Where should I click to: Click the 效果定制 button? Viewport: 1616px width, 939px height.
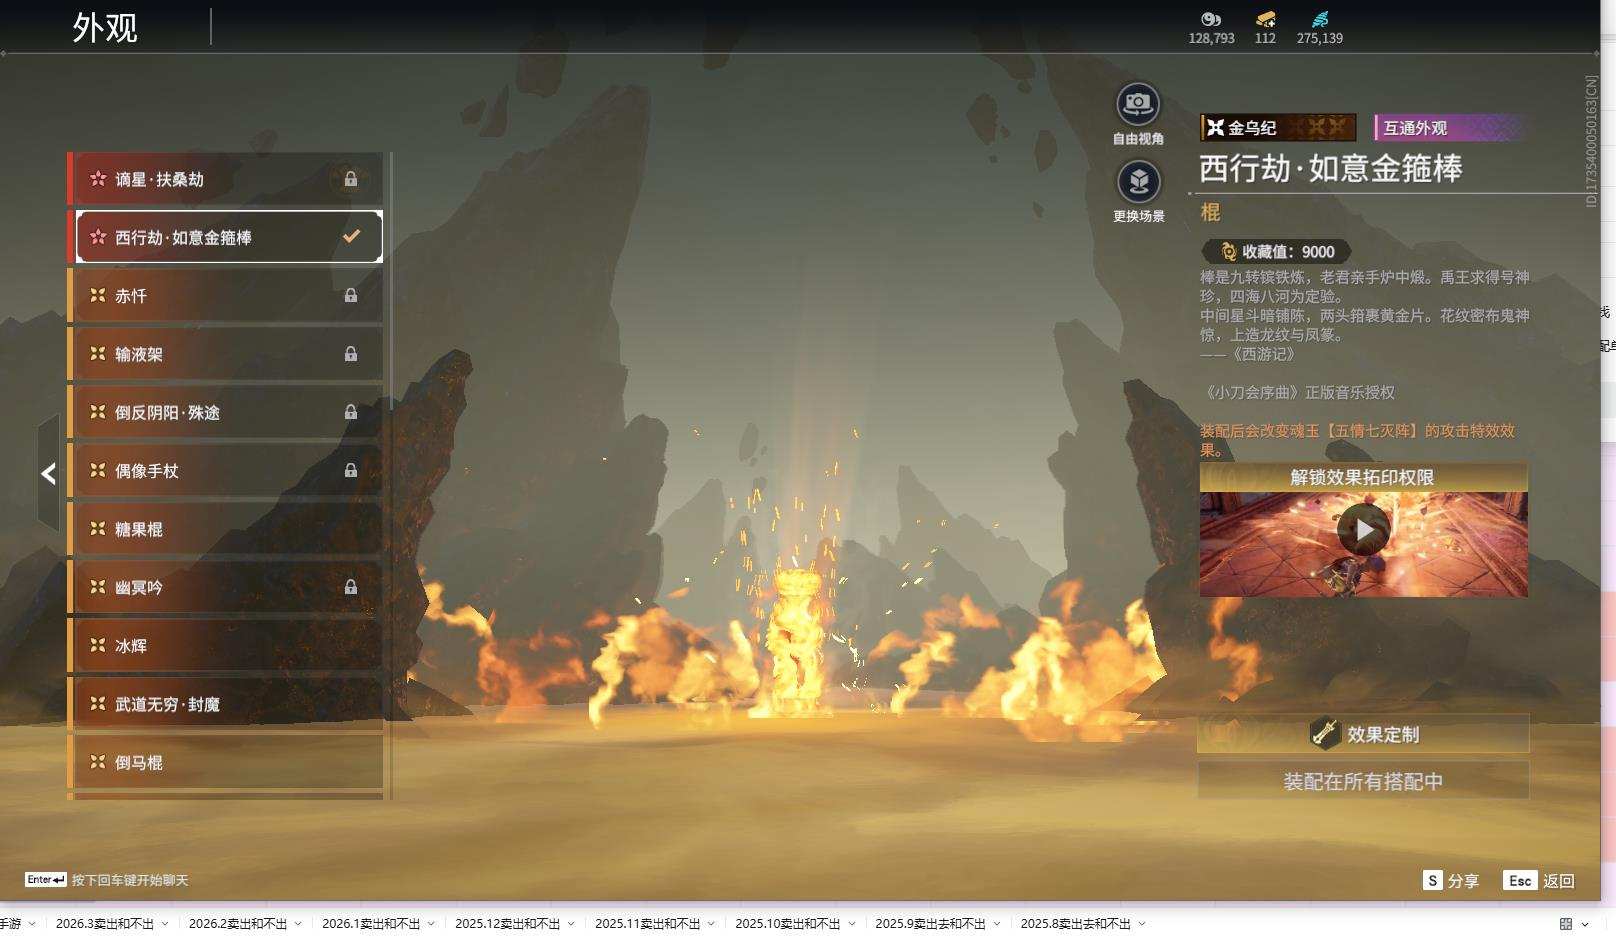[x=1363, y=734]
